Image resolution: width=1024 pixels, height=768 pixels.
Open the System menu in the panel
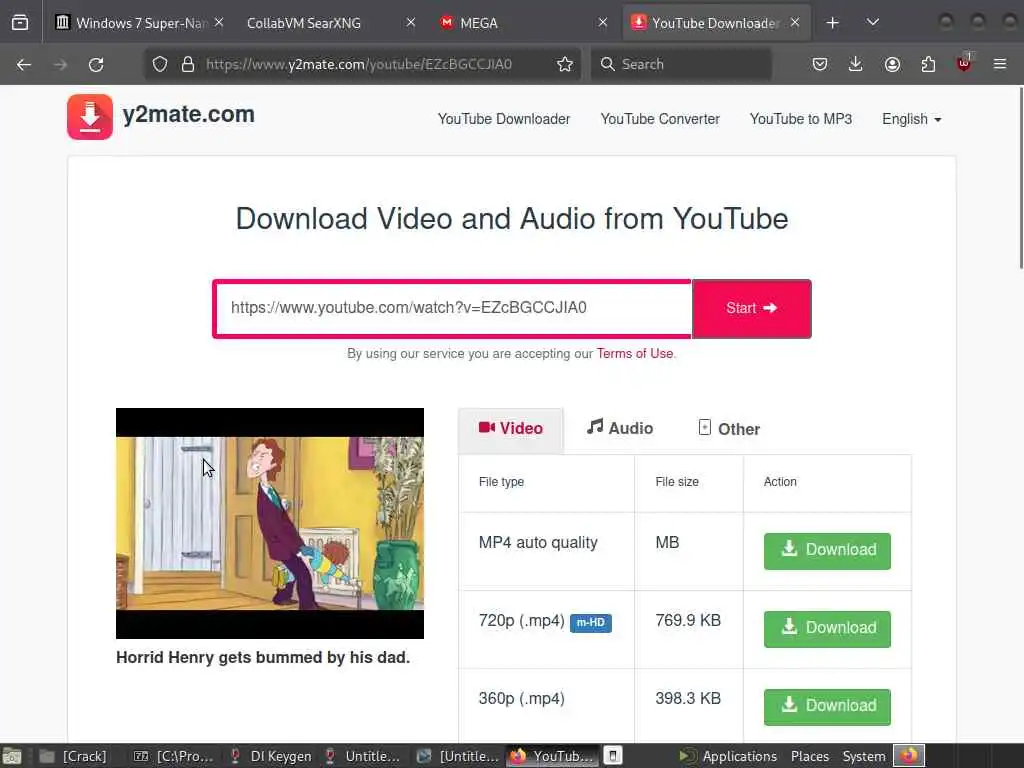pyautogui.click(x=863, y=756)
